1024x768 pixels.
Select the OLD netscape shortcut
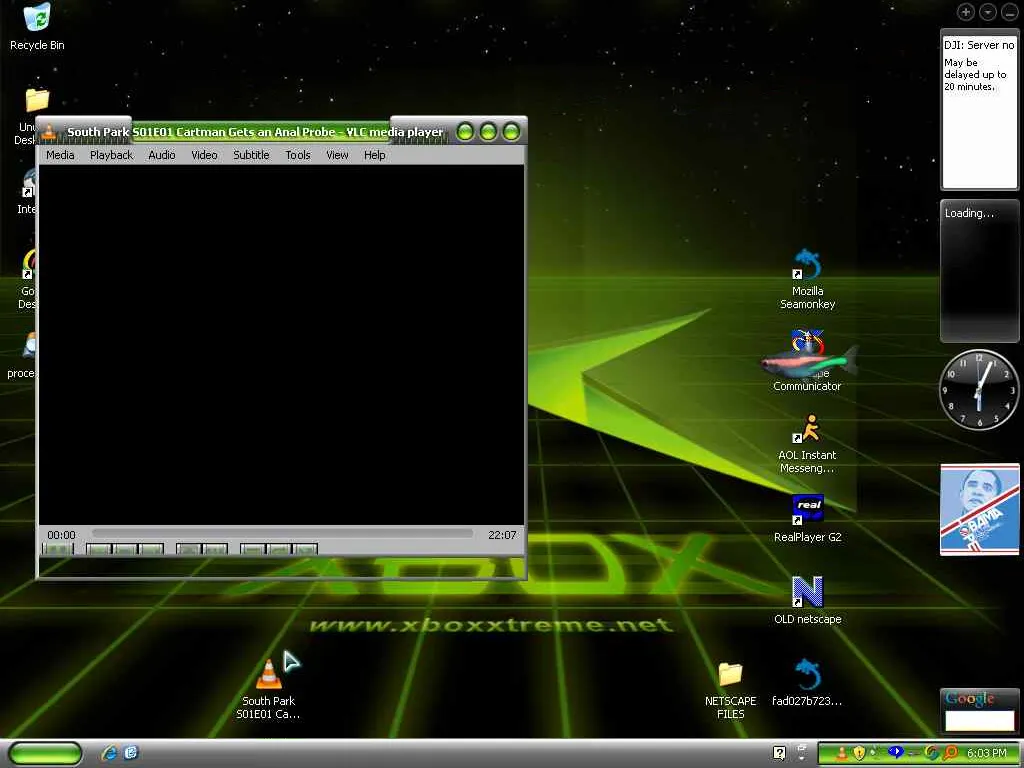point(807,600)
